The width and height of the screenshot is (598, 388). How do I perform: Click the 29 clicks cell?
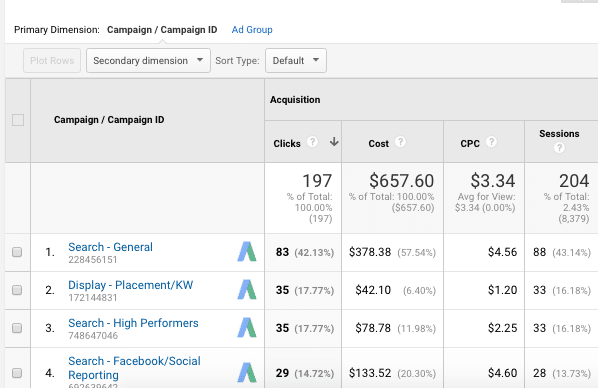tap(282, 373)
